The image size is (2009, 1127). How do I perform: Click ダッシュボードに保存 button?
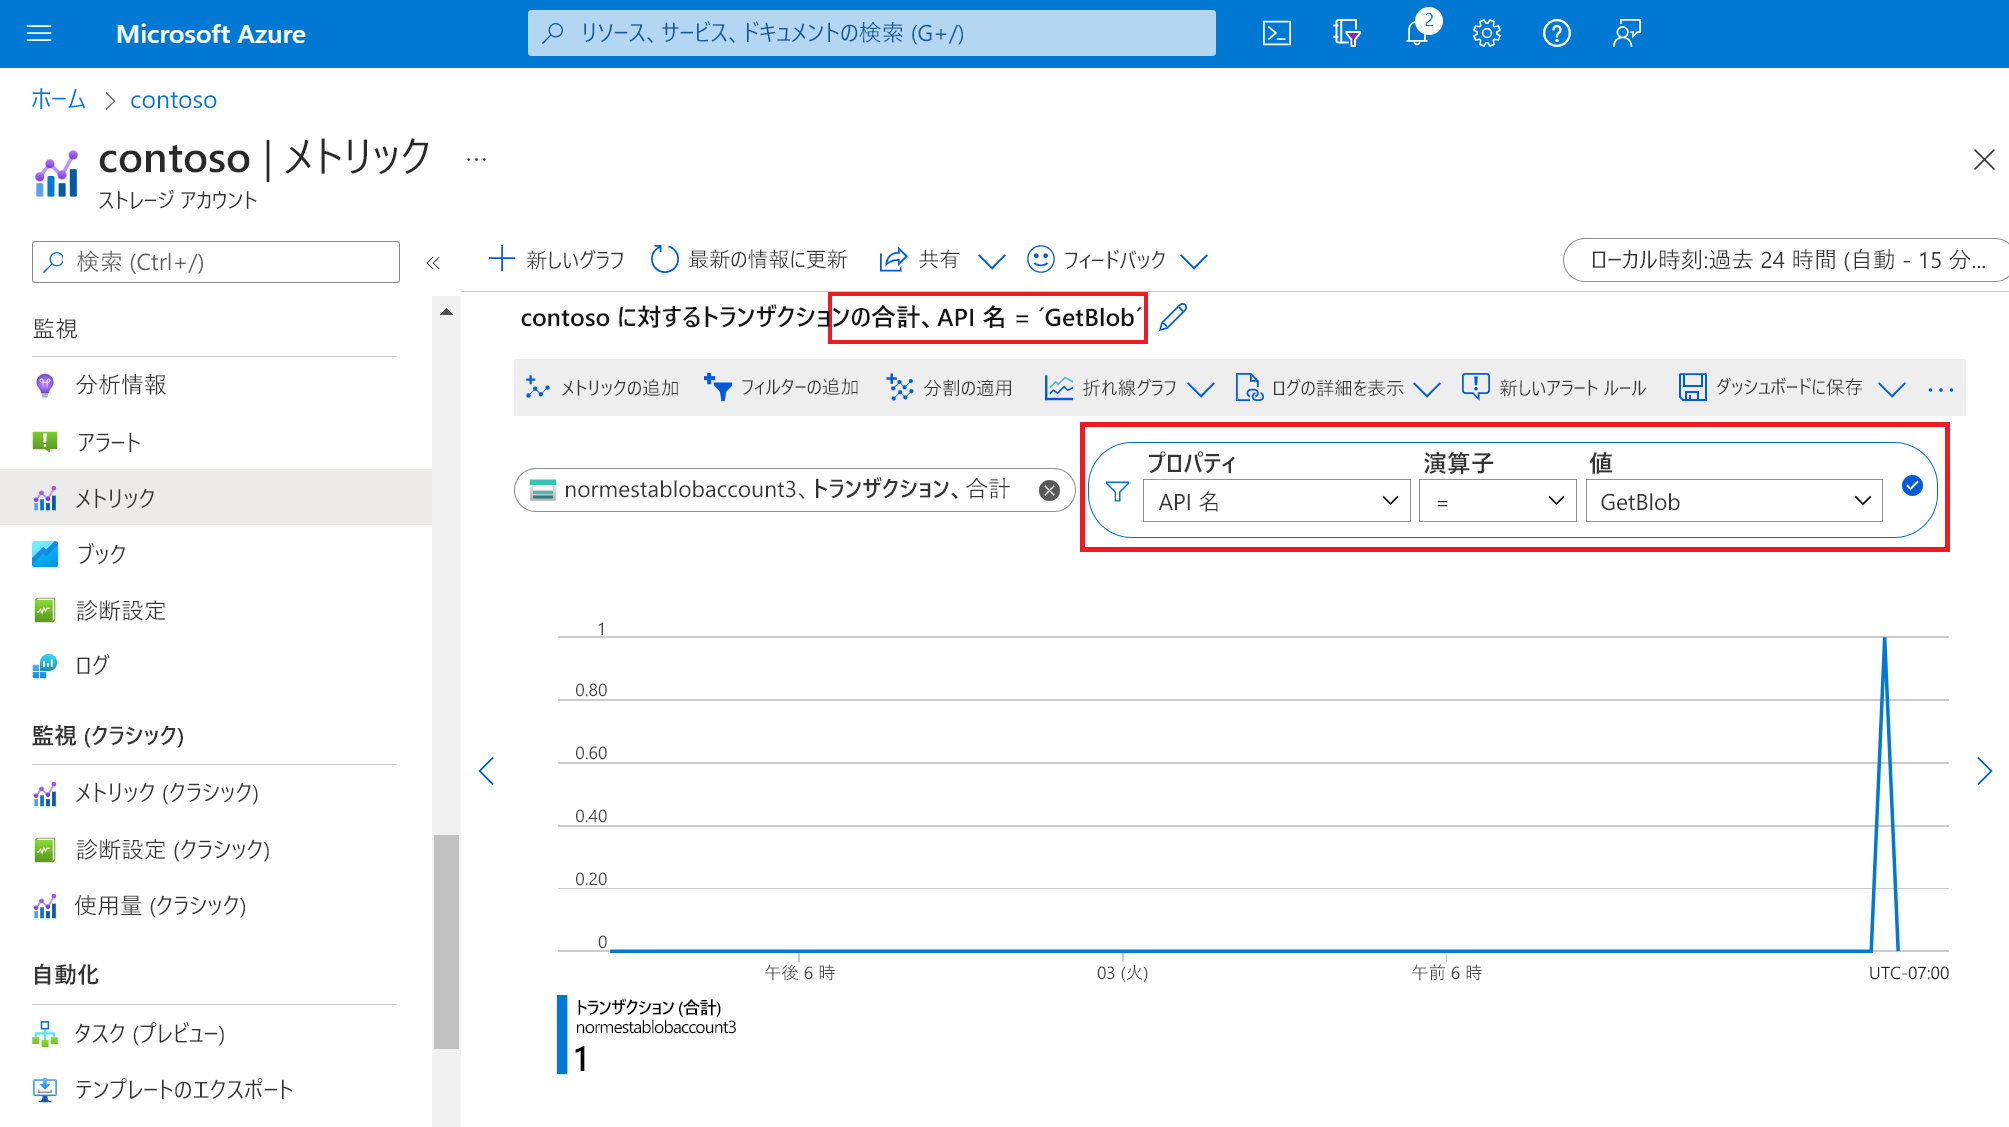1771,388
